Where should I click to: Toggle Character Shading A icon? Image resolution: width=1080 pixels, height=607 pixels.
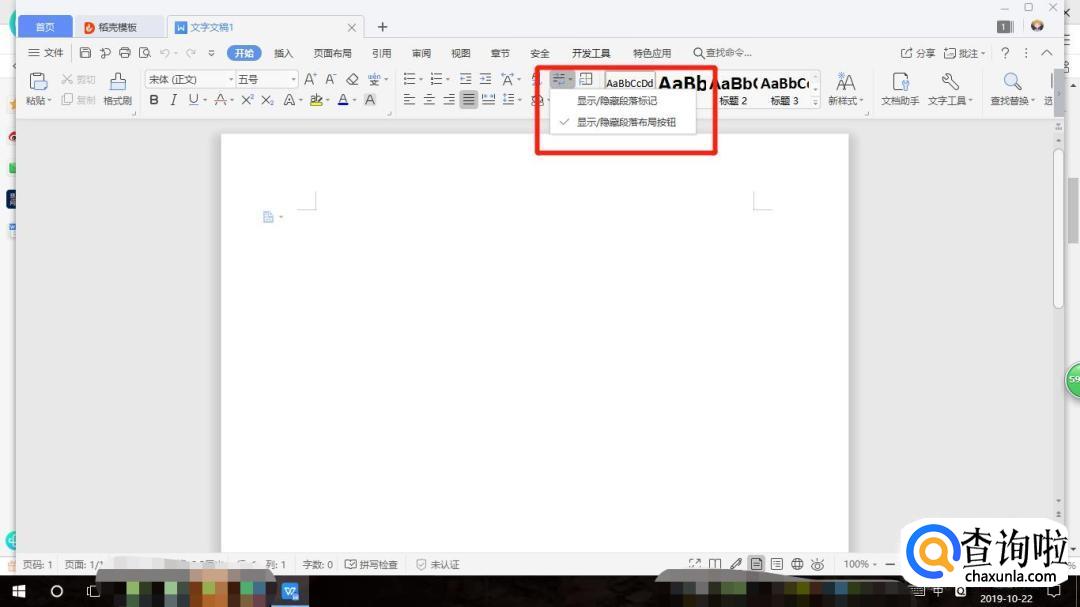click(x=370, y=100)
